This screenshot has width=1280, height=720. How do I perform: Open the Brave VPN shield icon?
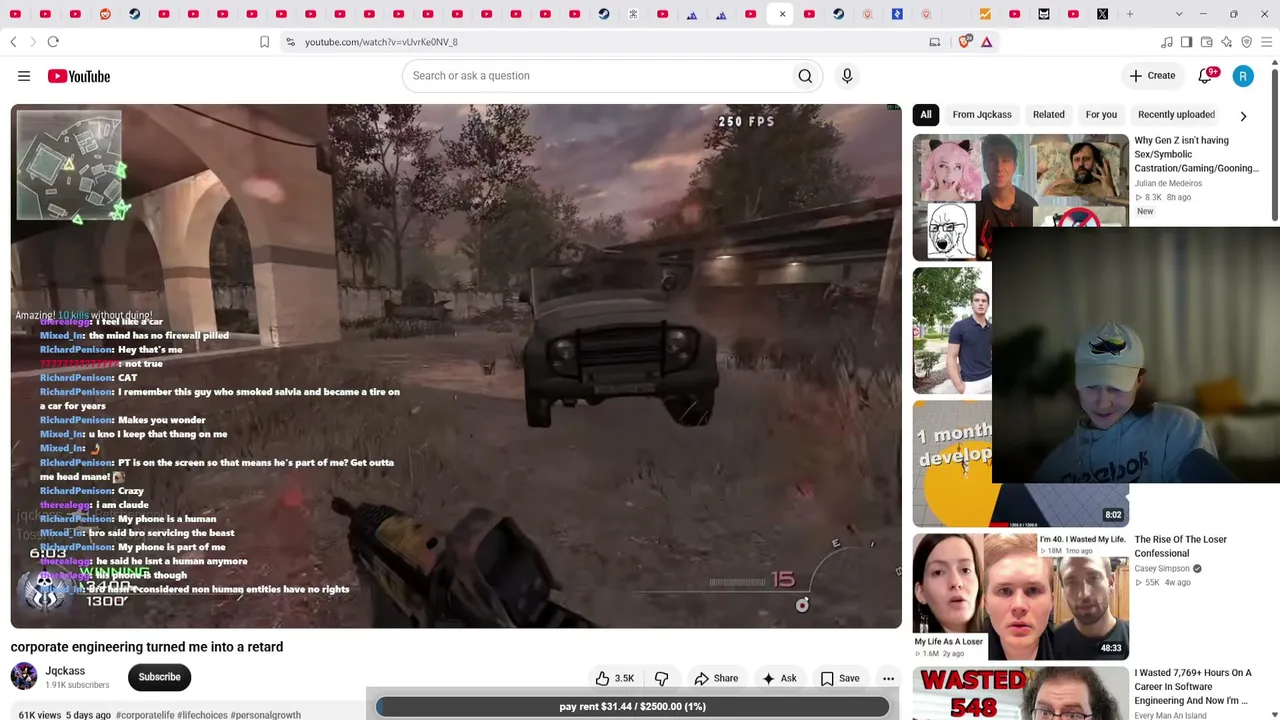point(1246,42)
